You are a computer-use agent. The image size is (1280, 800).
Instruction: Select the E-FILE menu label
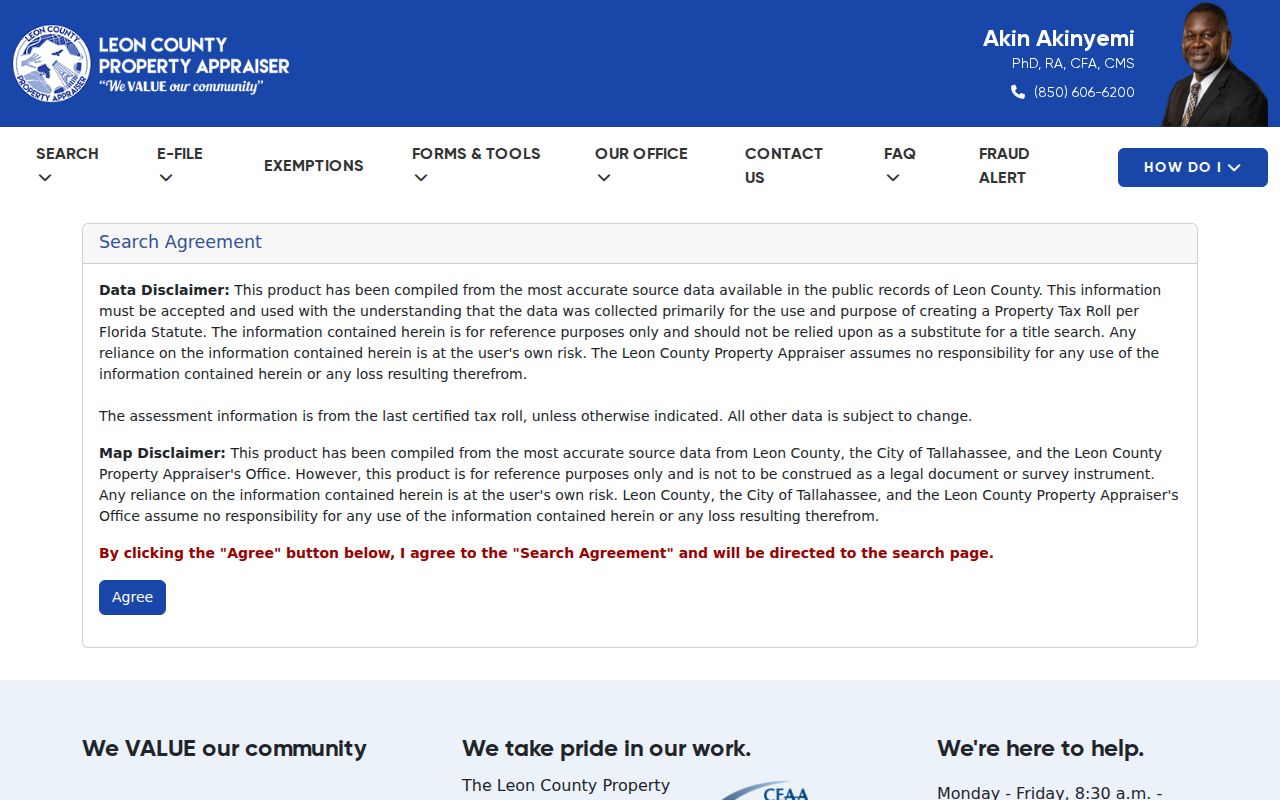[180, 154]
